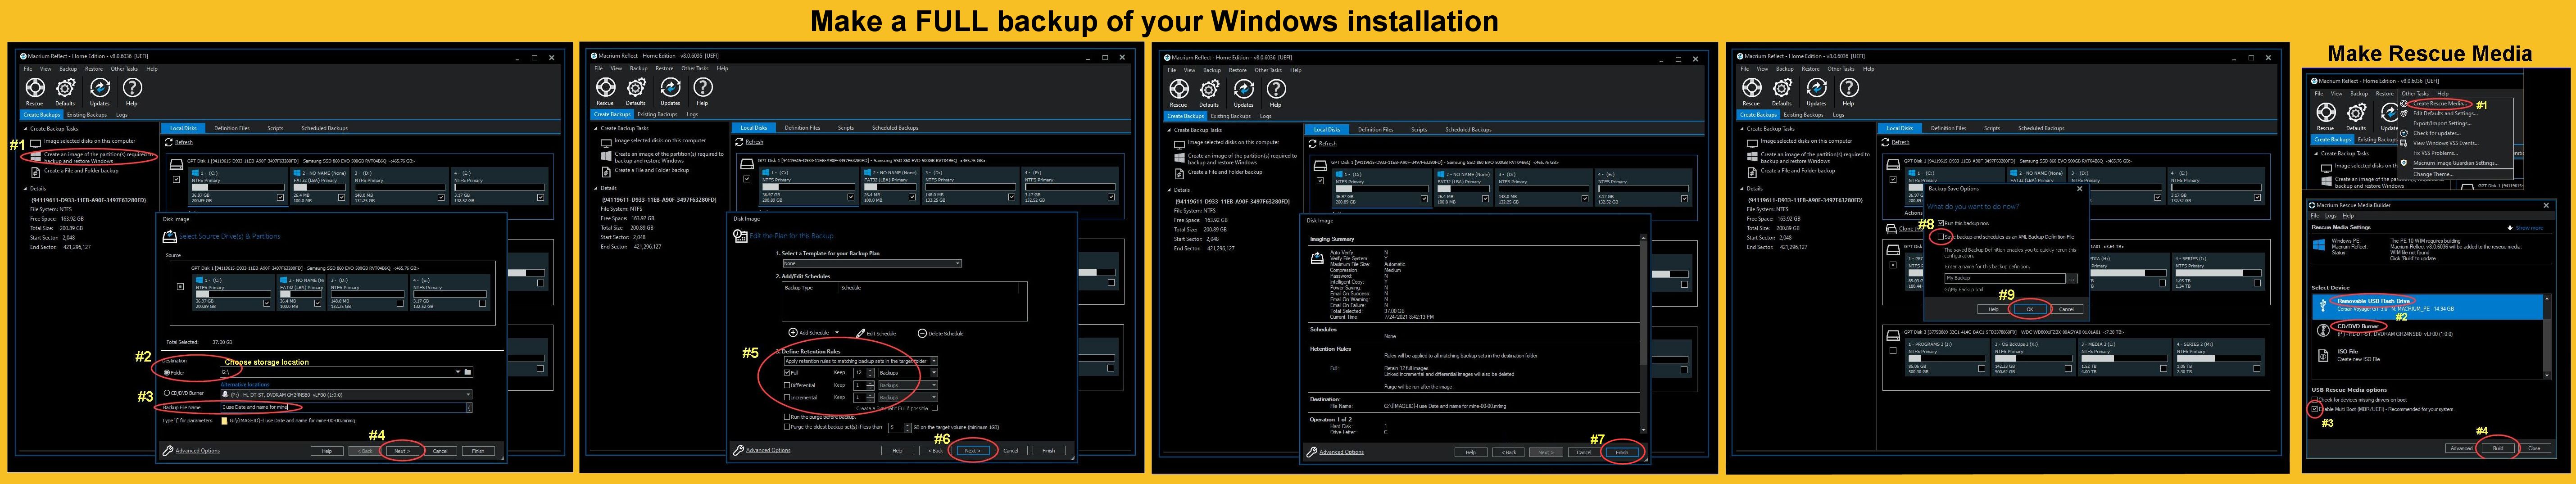Image resolution: width=2576 pixels, height=484 pixels.
Task: Click Imaging Summary dialog vertical scrollbar
Action: tap(1643, 335)
